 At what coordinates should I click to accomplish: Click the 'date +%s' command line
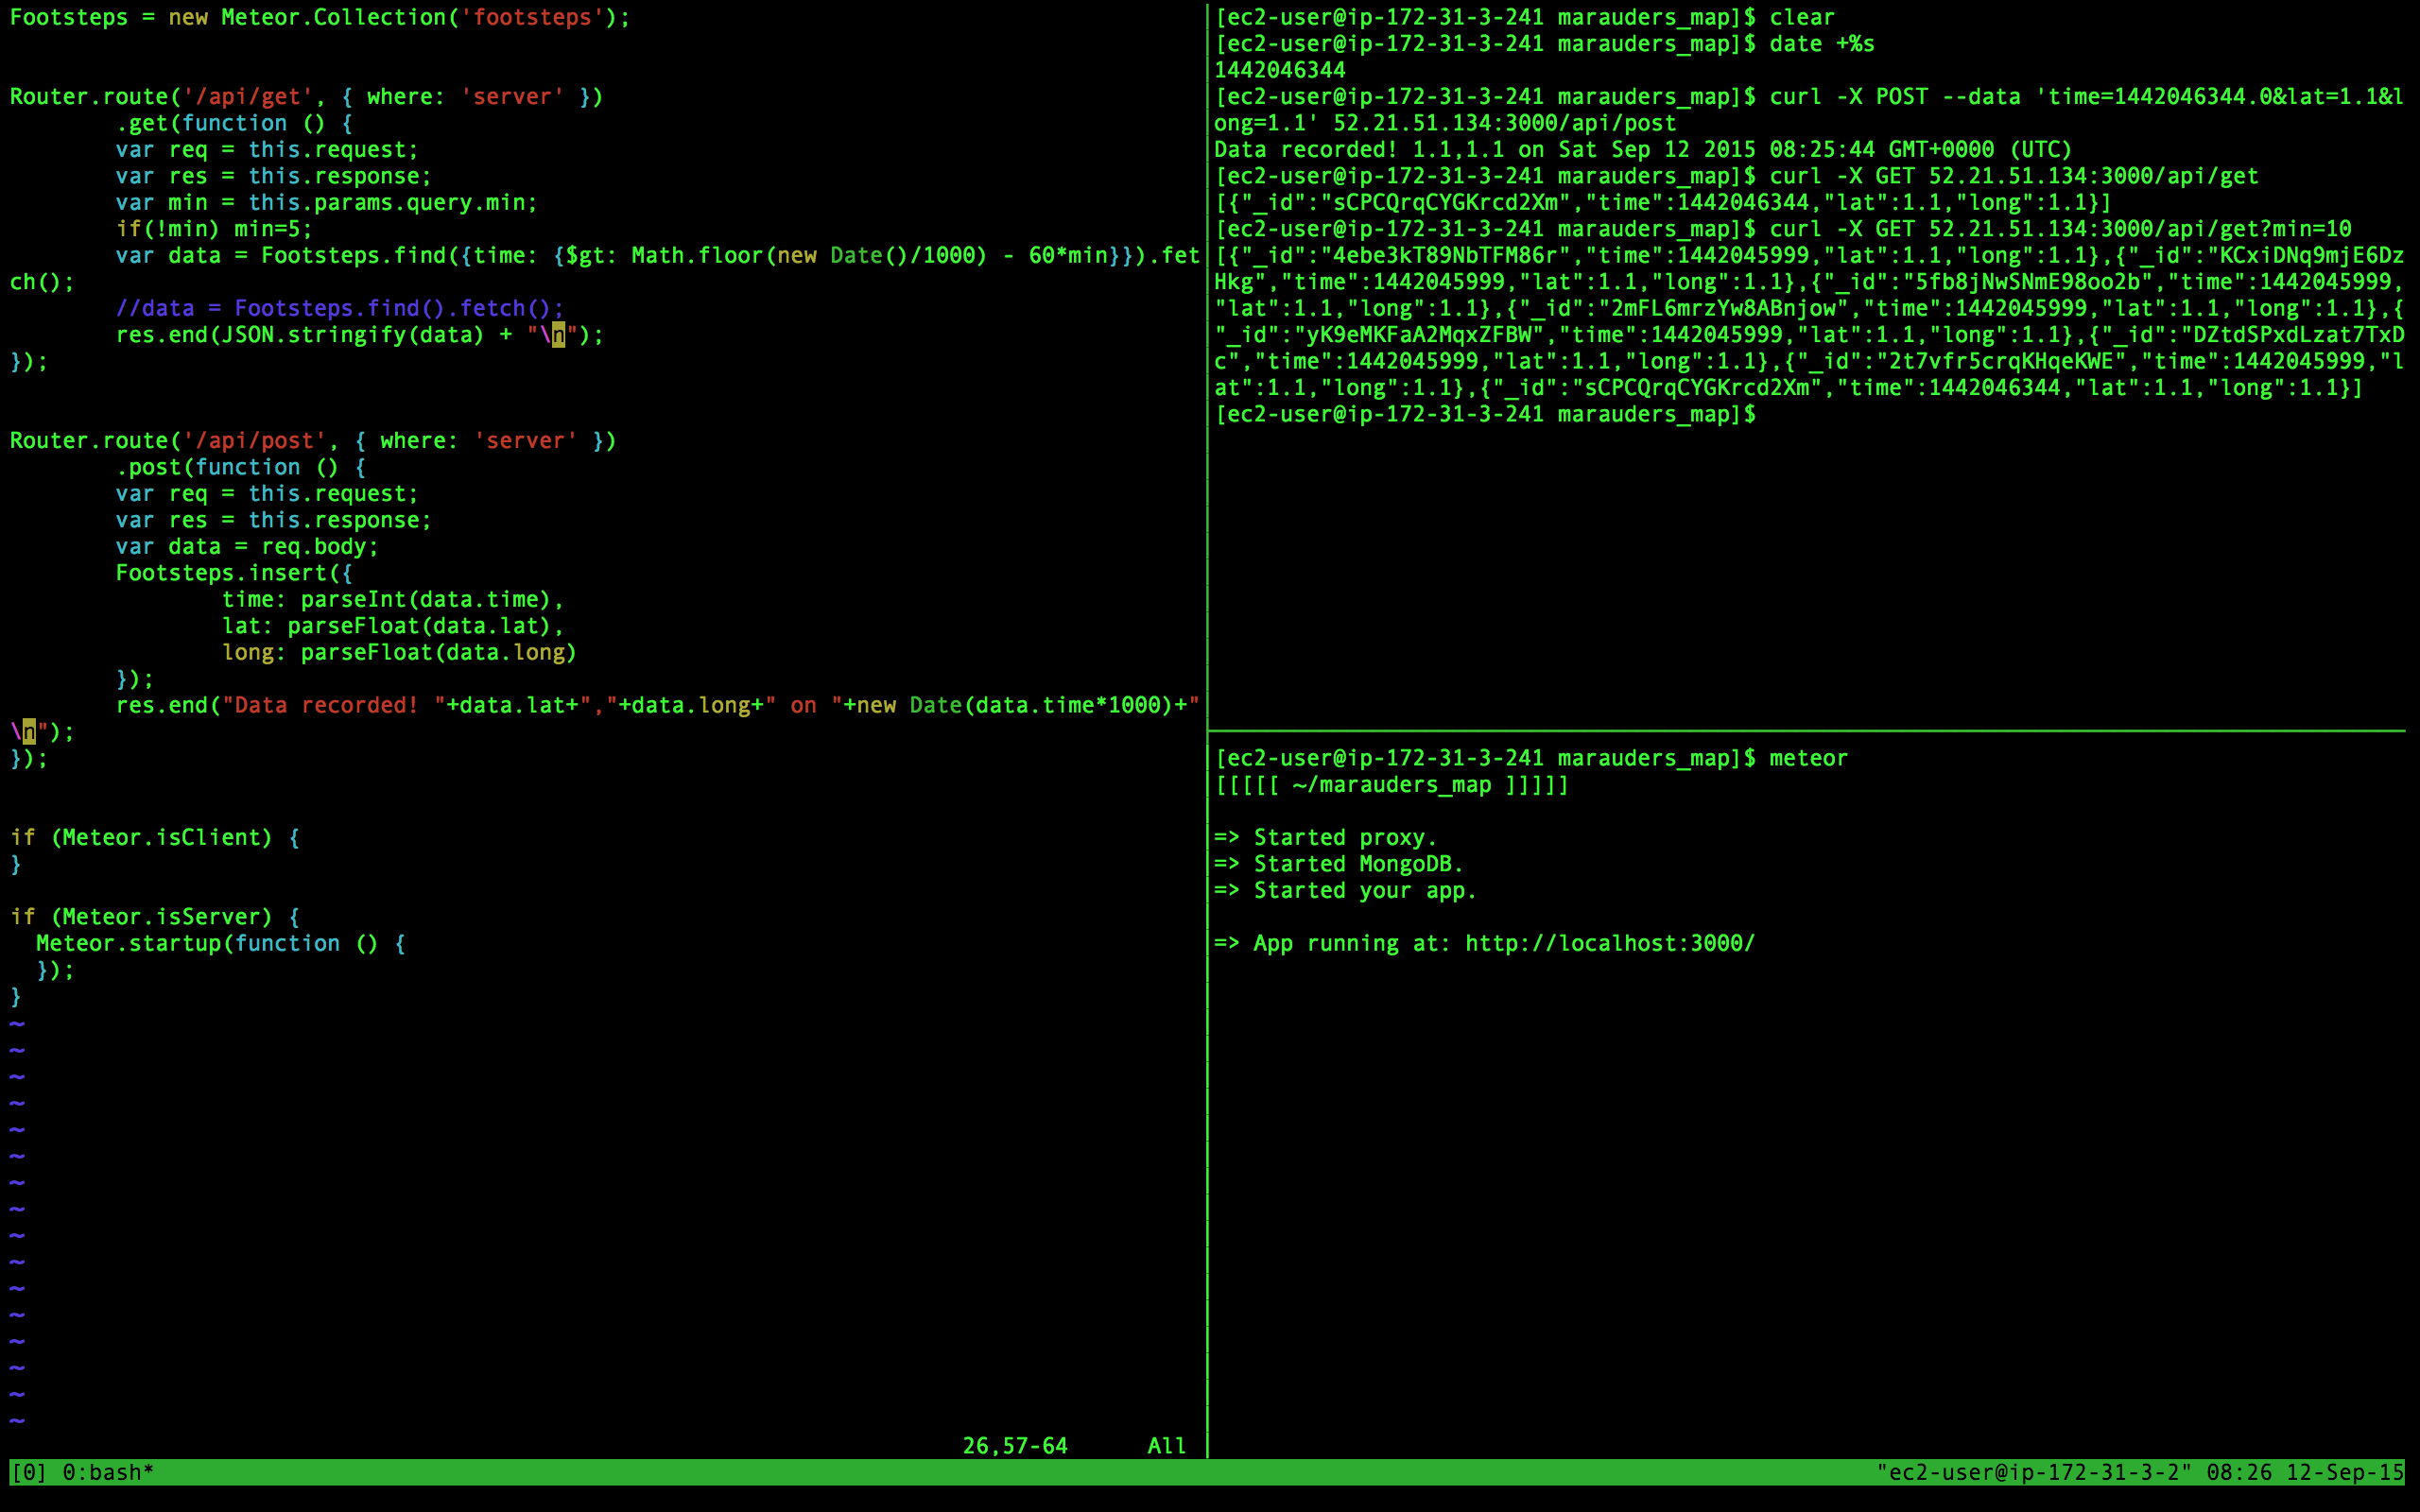pos(1820,44)
